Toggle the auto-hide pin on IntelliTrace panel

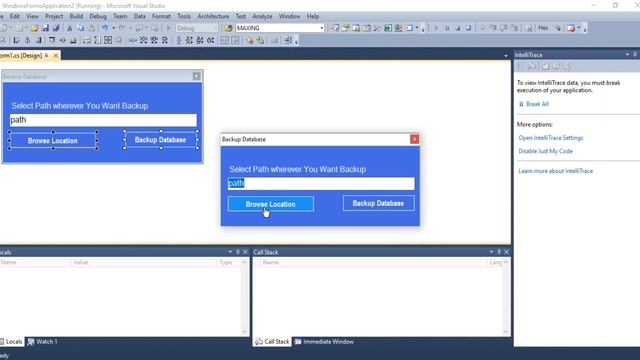coord(635,55)
